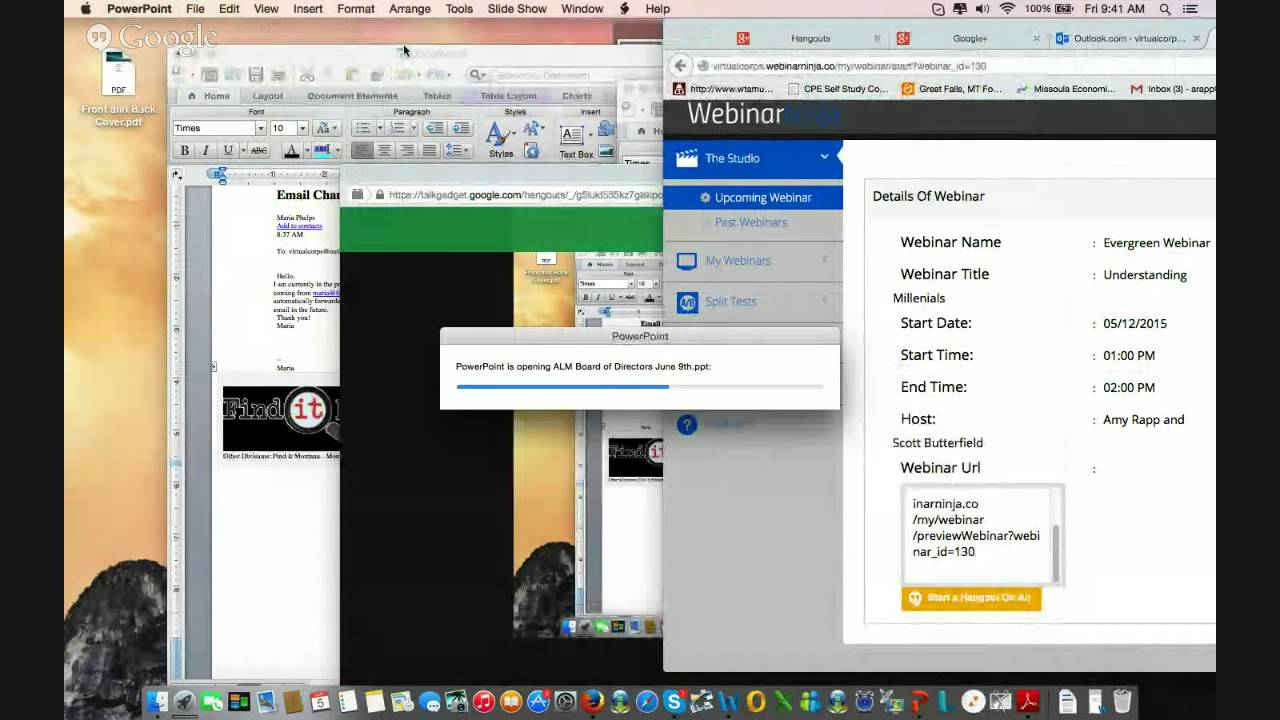The height and width of the screenshot is (720, 1280).
Task: Open the highlight color dropdown arrow
Action: pos(336,150)
